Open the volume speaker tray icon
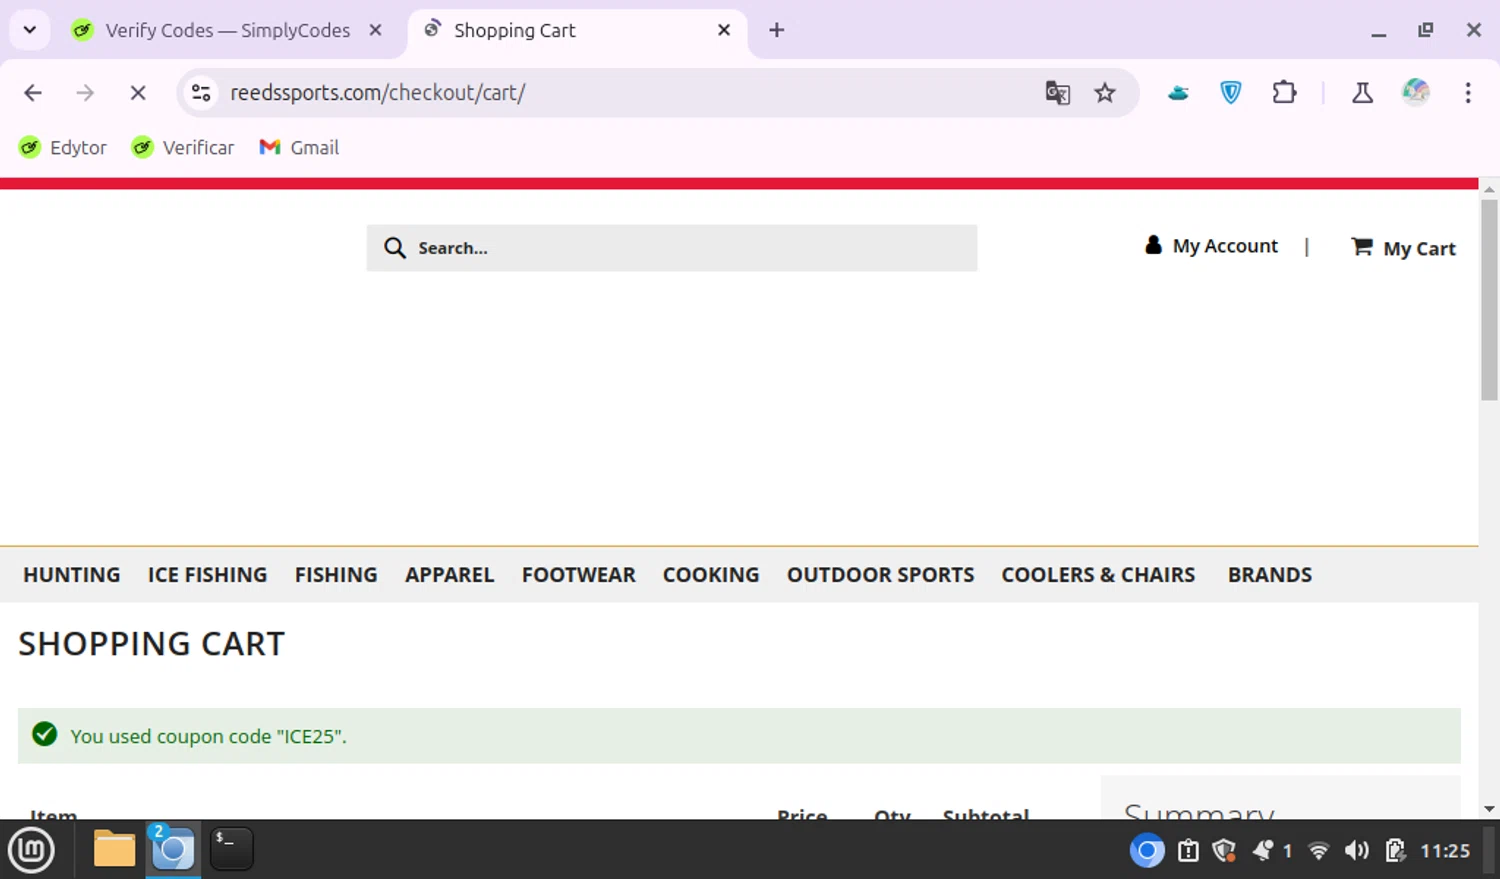This screenshot has height=879, width=1500. tap(1357, 851)
